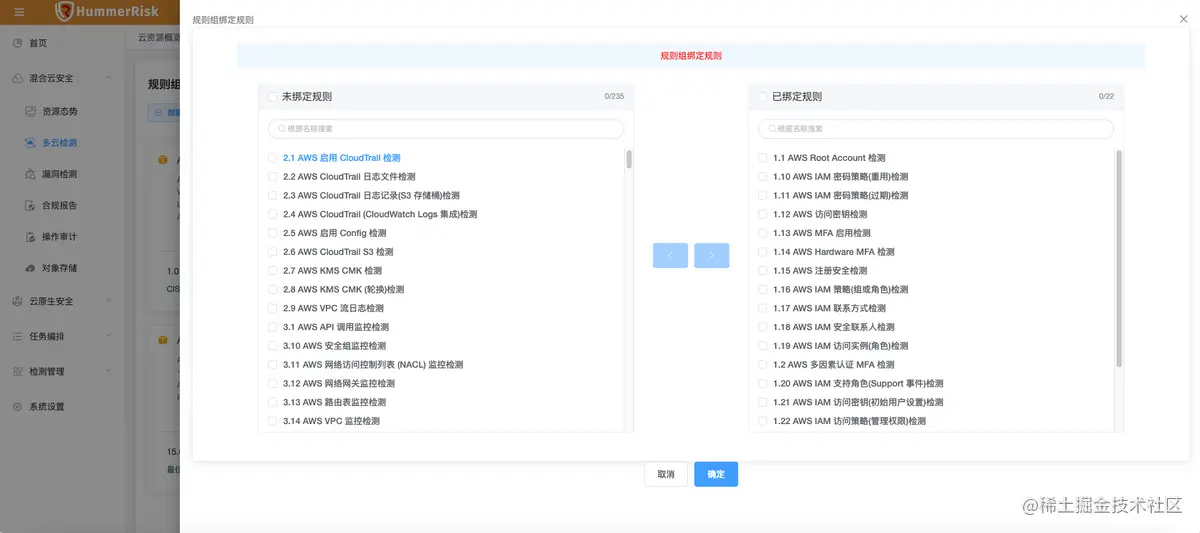
Task: Click the text 3.13 AWS 路由表监控检测
Action: (334, 402)
